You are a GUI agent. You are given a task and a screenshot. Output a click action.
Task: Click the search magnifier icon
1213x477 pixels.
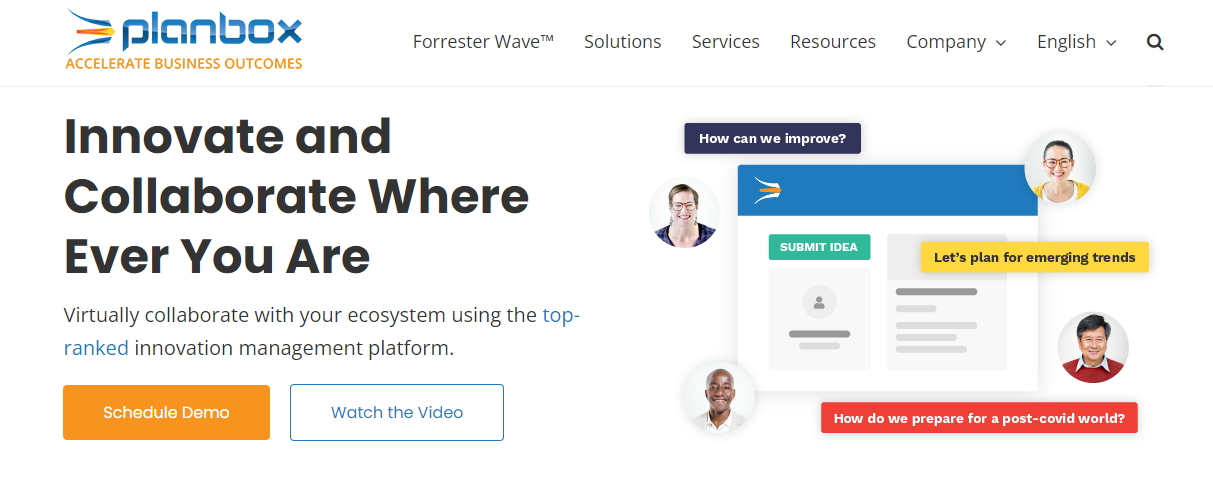coord(1155,42)
